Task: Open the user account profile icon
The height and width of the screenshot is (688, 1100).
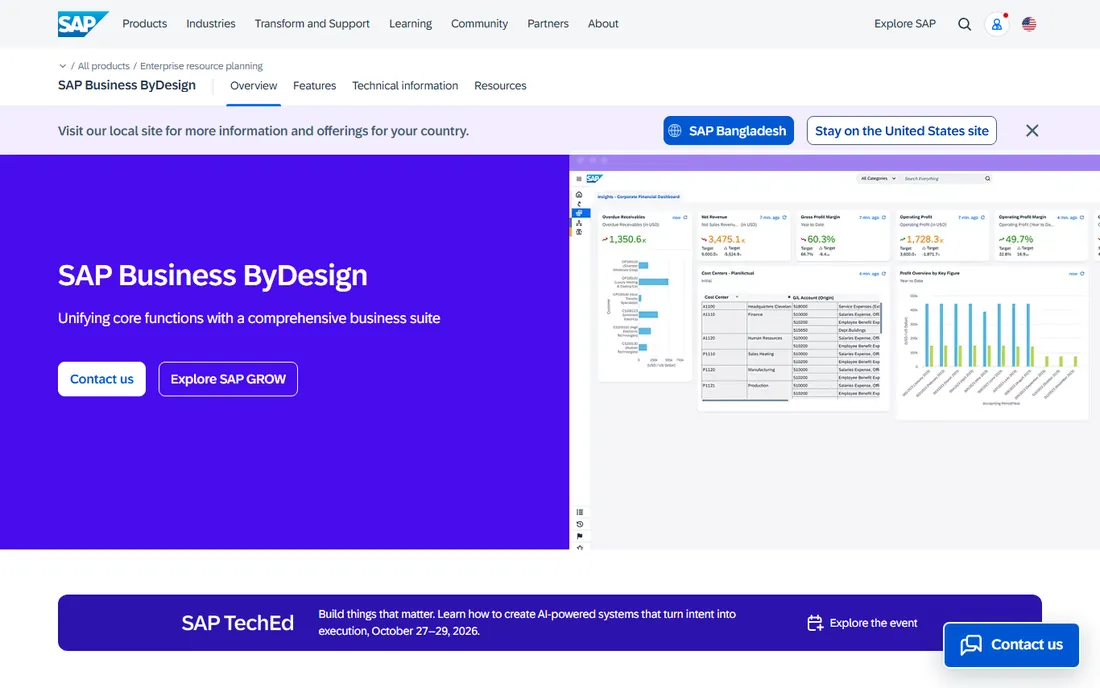Action: 996,24
